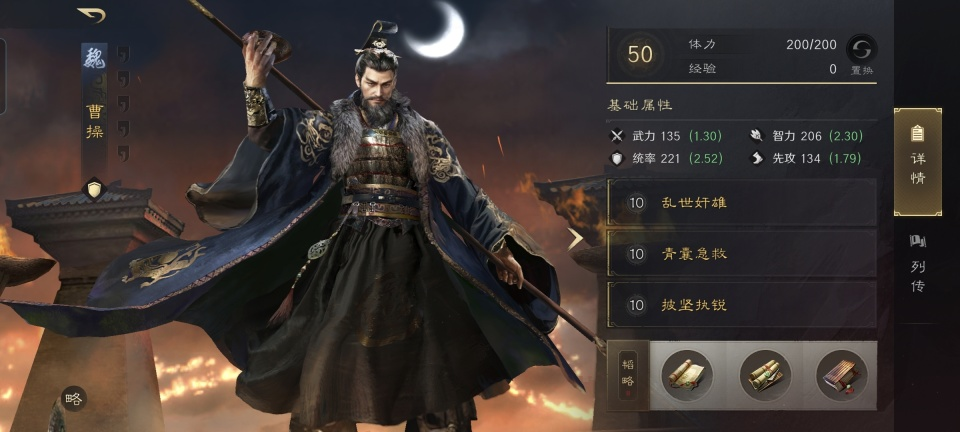Select the rolled bamboo scrolls item
The height and width of the screenshot is (432, 960).
point(765,376)
